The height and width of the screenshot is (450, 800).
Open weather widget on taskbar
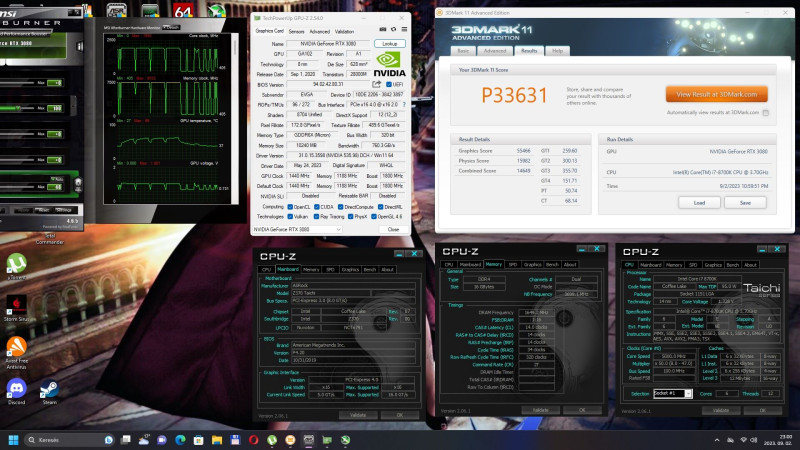[143, 440]
